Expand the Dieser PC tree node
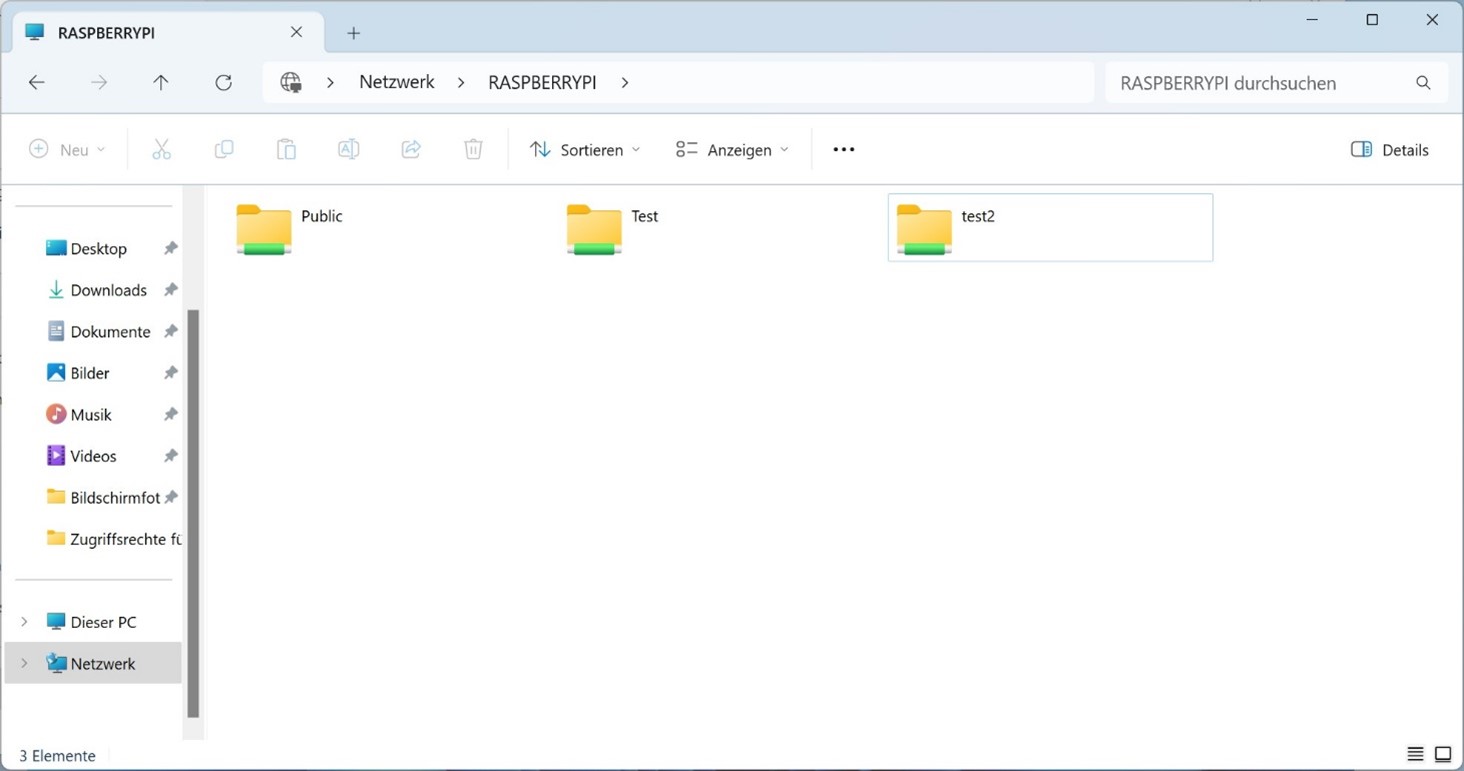 click(25, 622)
